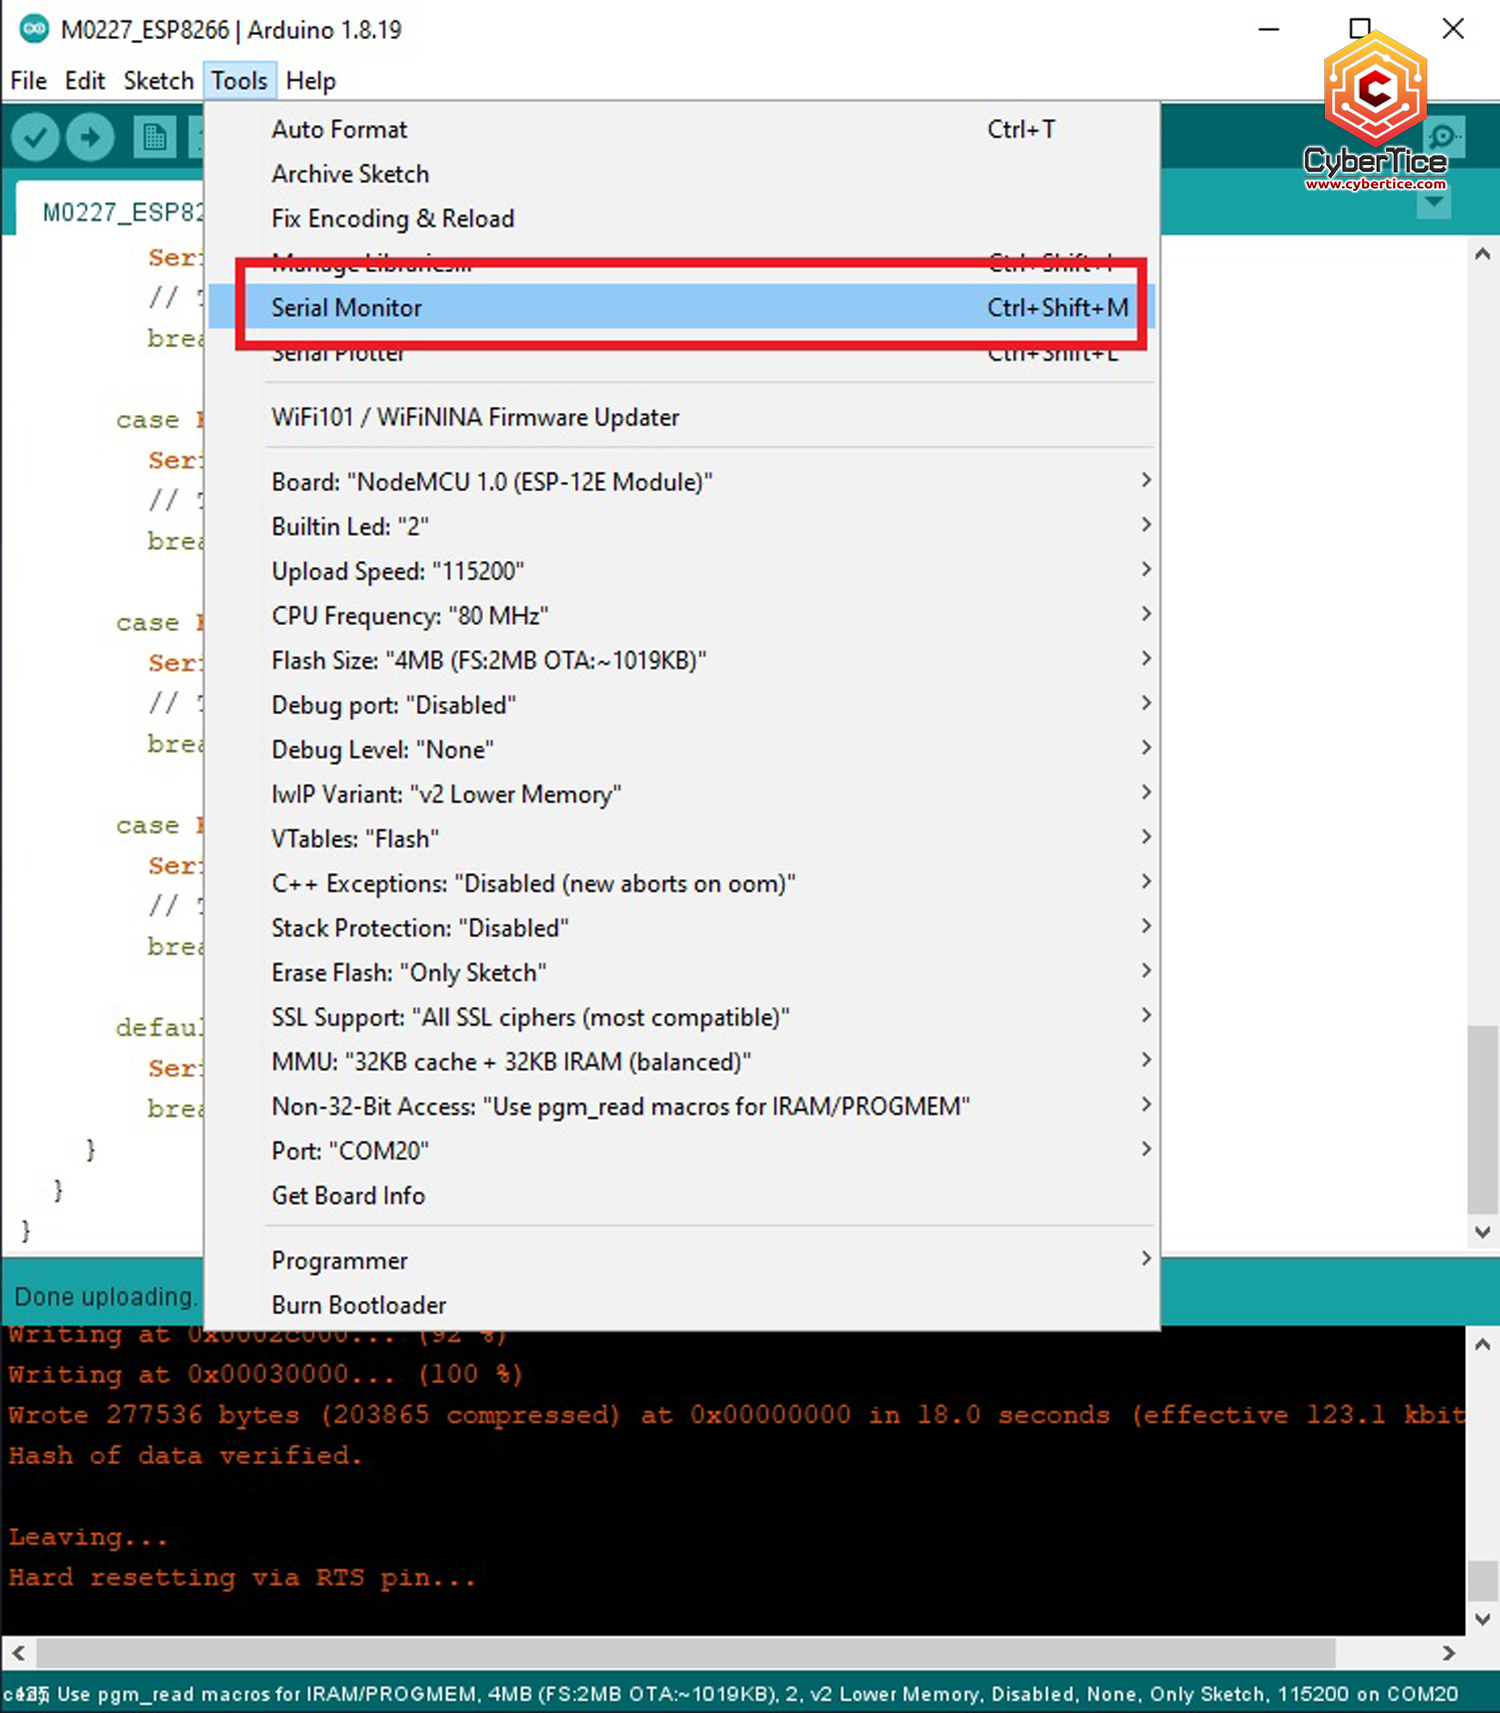
Task: Click the Verify checkmark toolbar icon
Action: (36, 137)
